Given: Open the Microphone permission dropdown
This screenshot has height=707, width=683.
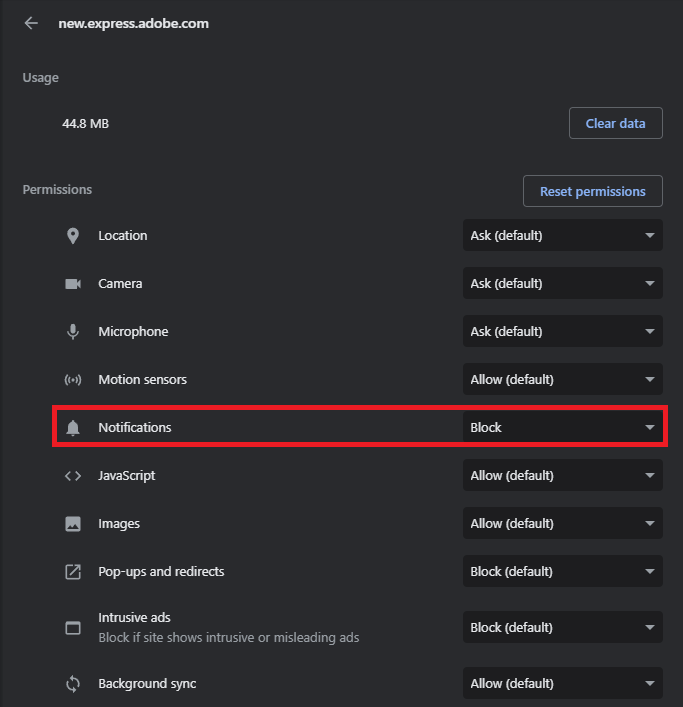Looking at the screenshot, I should (562, 332).
